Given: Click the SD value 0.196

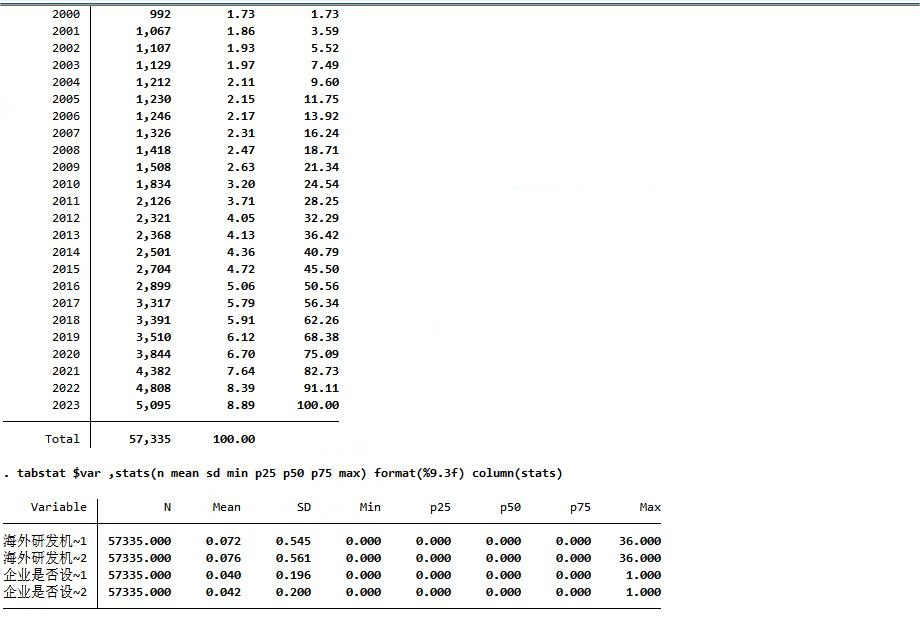Looking at the screenshot, I should (293, 575).
